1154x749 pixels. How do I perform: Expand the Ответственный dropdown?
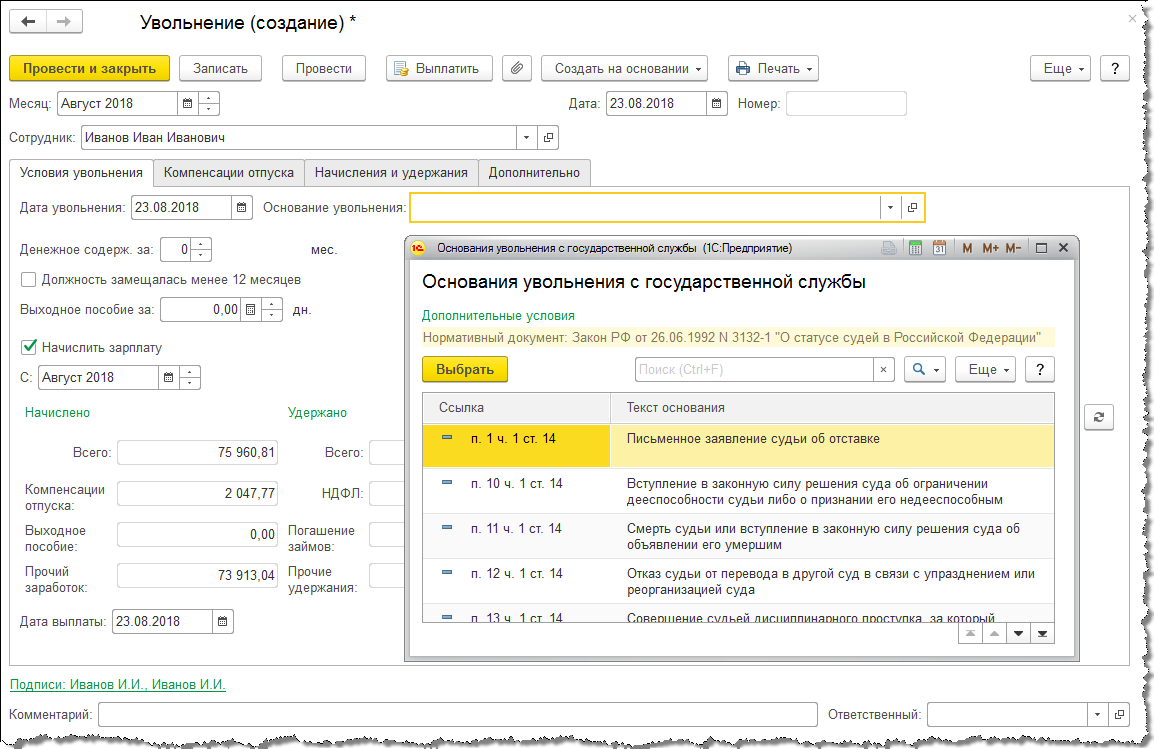(1097, 714)
